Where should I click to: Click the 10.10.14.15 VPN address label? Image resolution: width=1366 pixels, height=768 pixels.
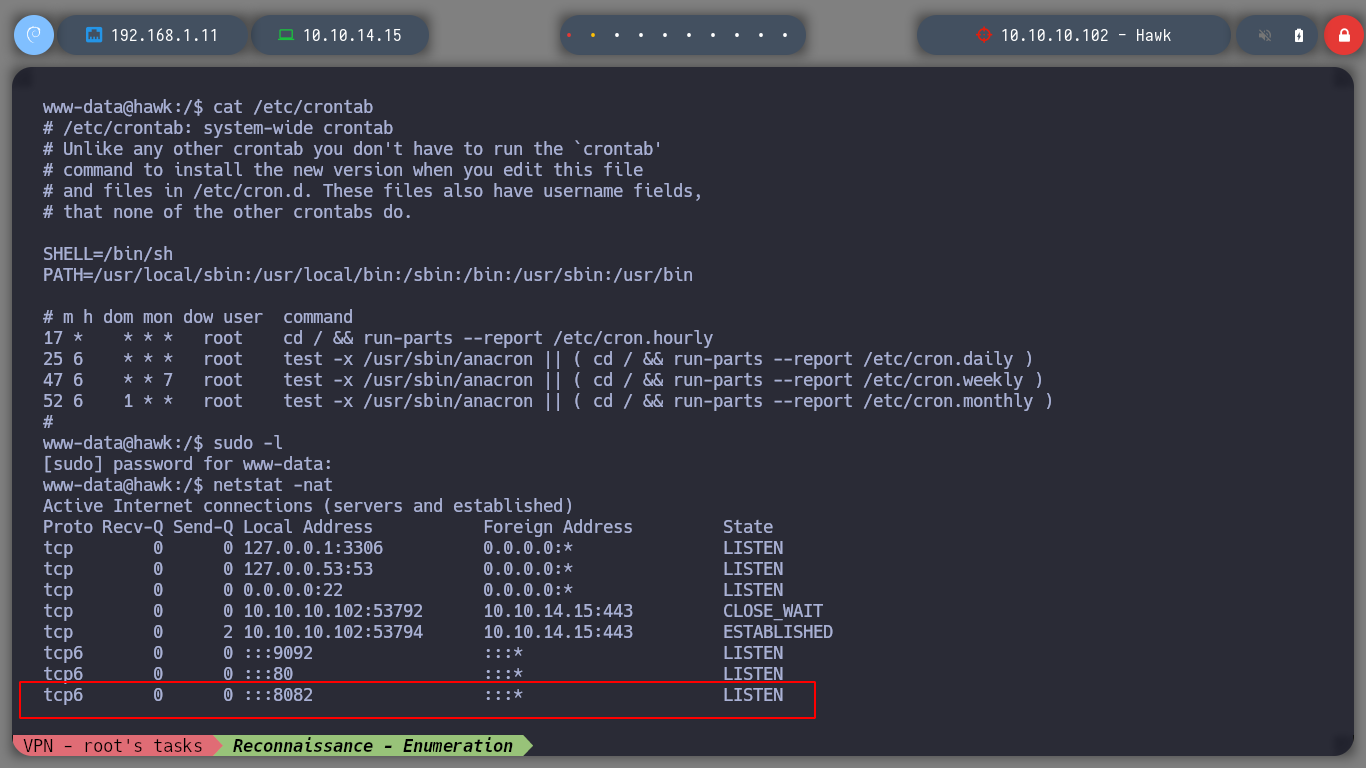coord(352,35)
